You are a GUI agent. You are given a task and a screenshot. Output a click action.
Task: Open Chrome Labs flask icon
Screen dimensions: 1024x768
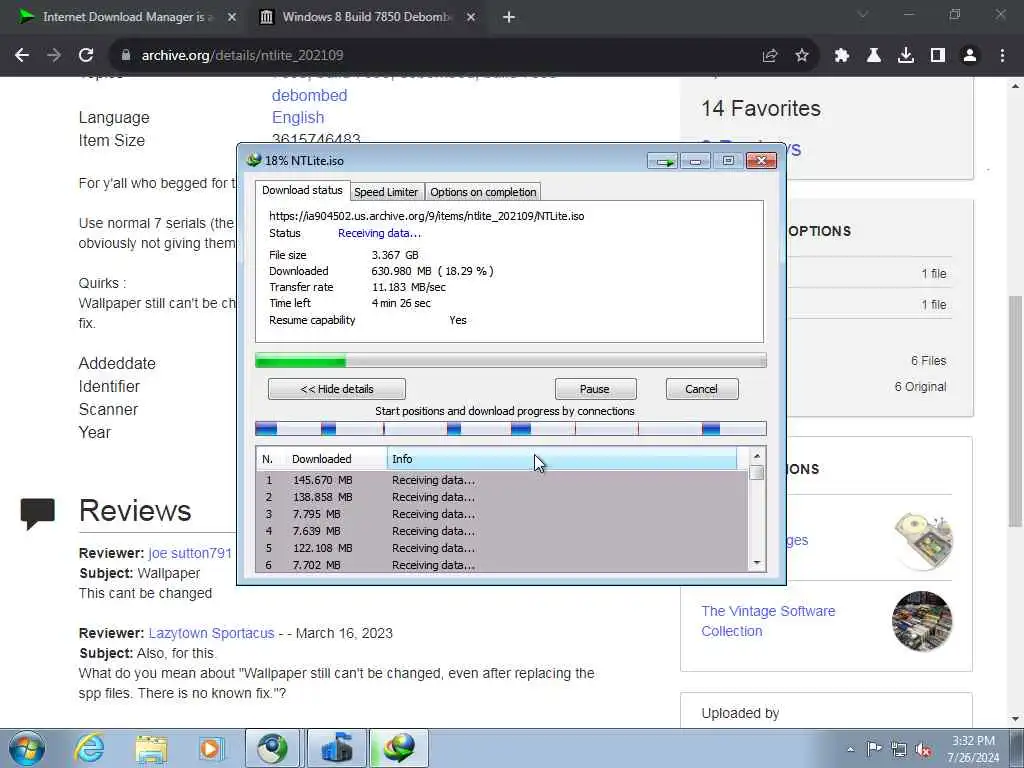pos(874,56)
